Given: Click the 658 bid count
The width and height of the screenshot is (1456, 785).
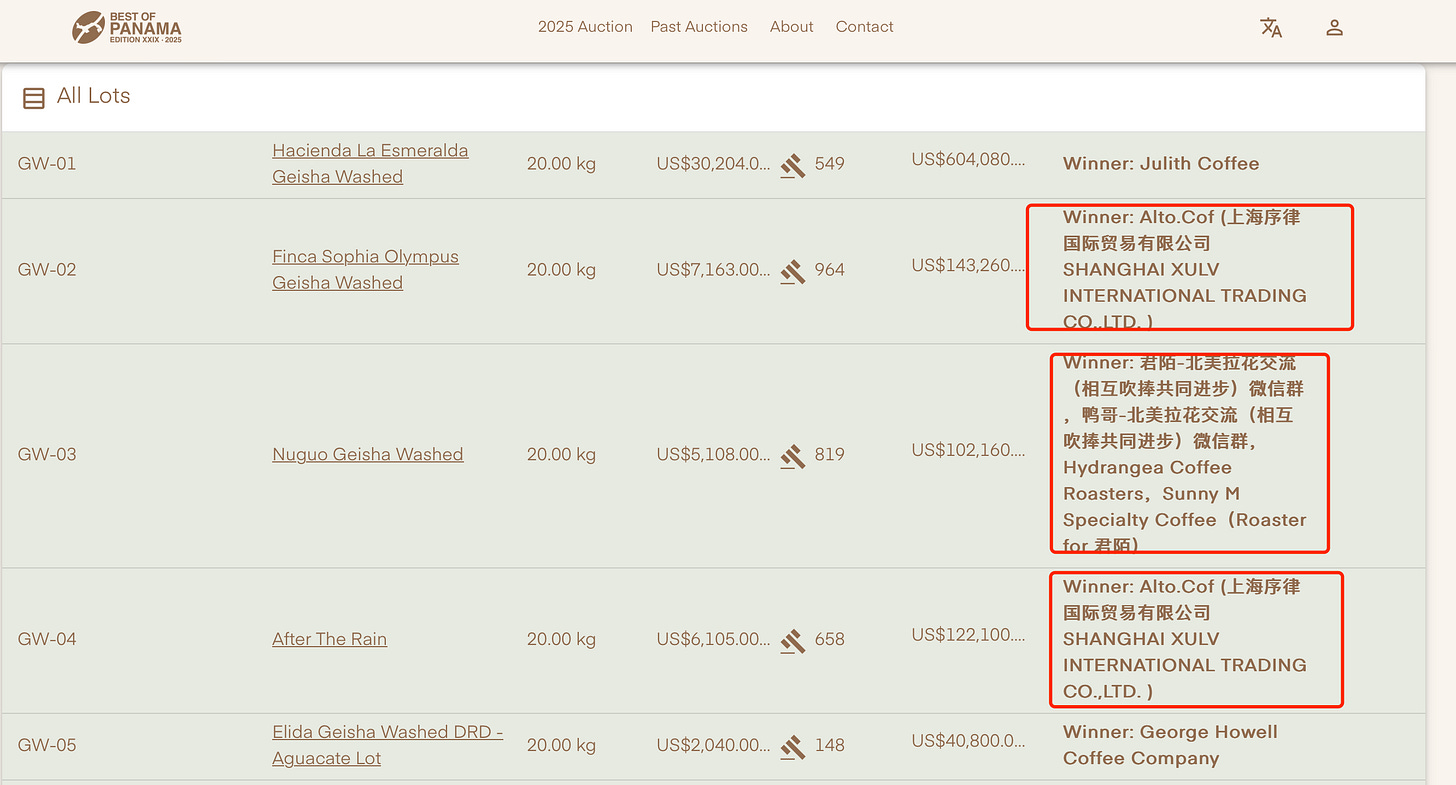Looking at the screenshot, I should click(x=830, y=639).
